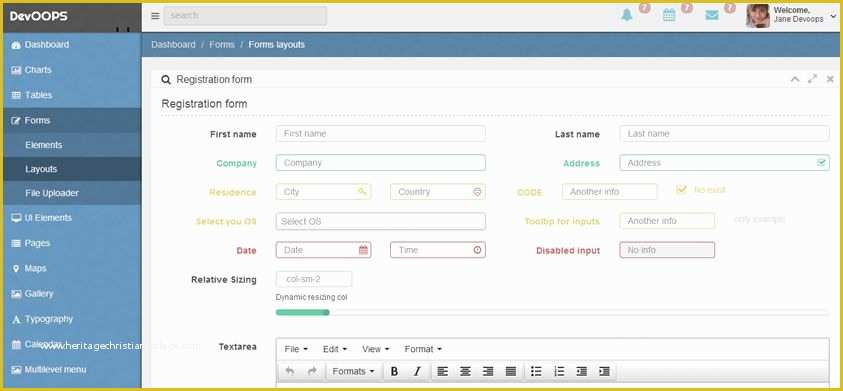
Task: Open the editor File menu
Action: point(296,349)
